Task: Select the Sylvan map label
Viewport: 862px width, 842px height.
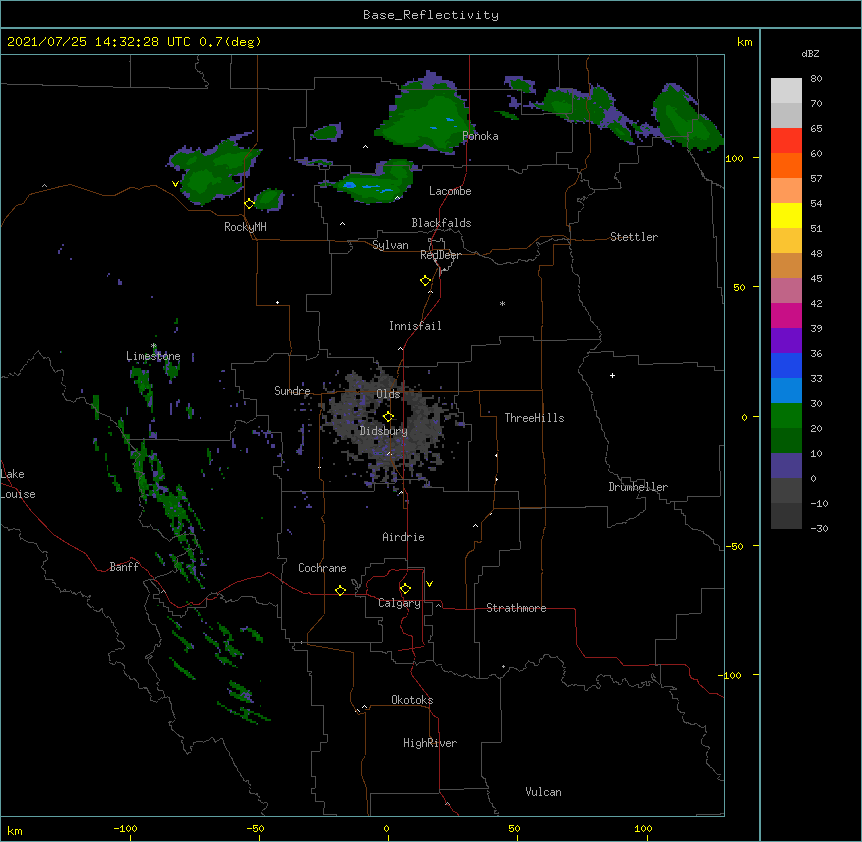Action: [390, 245]
